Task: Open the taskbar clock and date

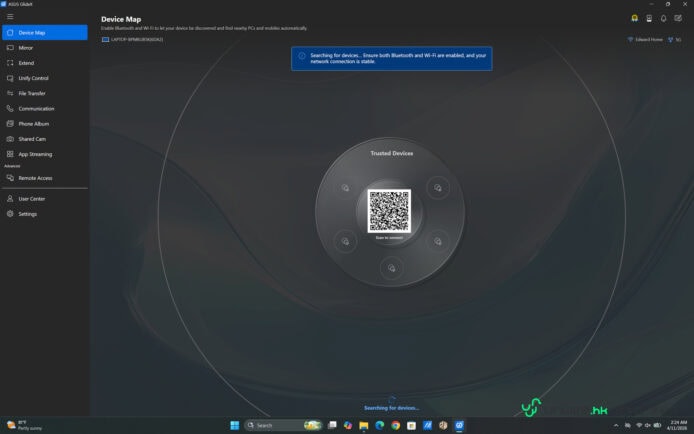Action: click(x=677, y=425)
